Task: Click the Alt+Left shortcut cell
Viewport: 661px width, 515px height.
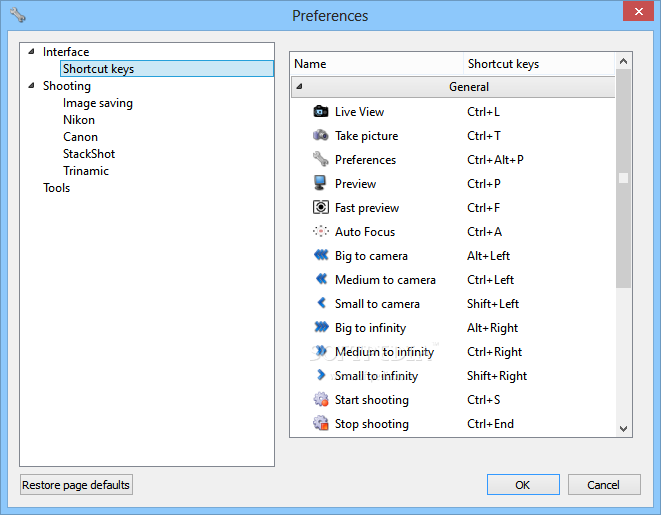Action: point(488,256)
